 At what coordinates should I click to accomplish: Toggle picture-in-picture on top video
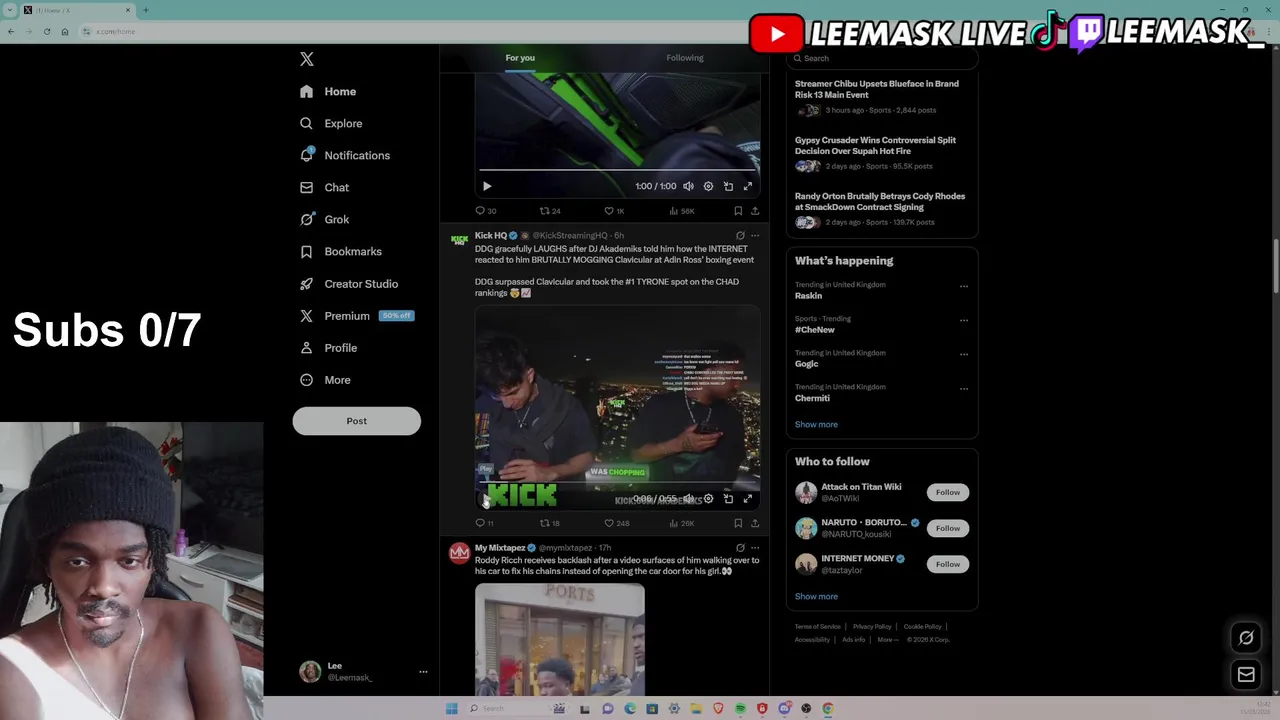pos(728,186)
